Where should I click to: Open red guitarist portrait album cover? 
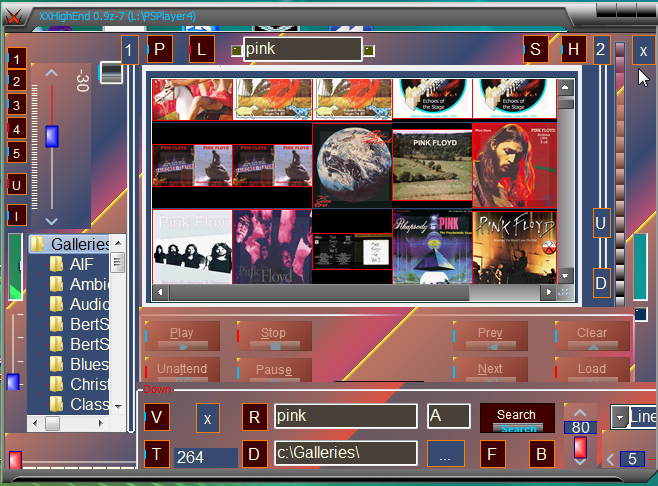point(514,165)
